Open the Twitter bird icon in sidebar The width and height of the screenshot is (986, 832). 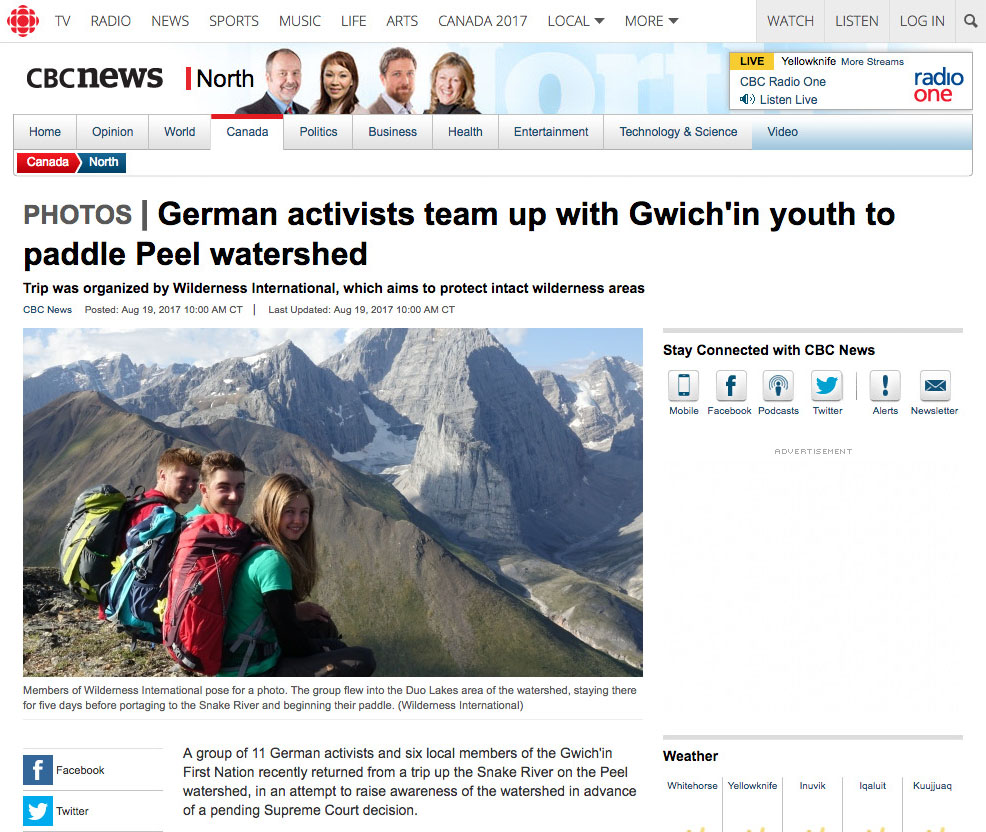click(x=826, y=385)
